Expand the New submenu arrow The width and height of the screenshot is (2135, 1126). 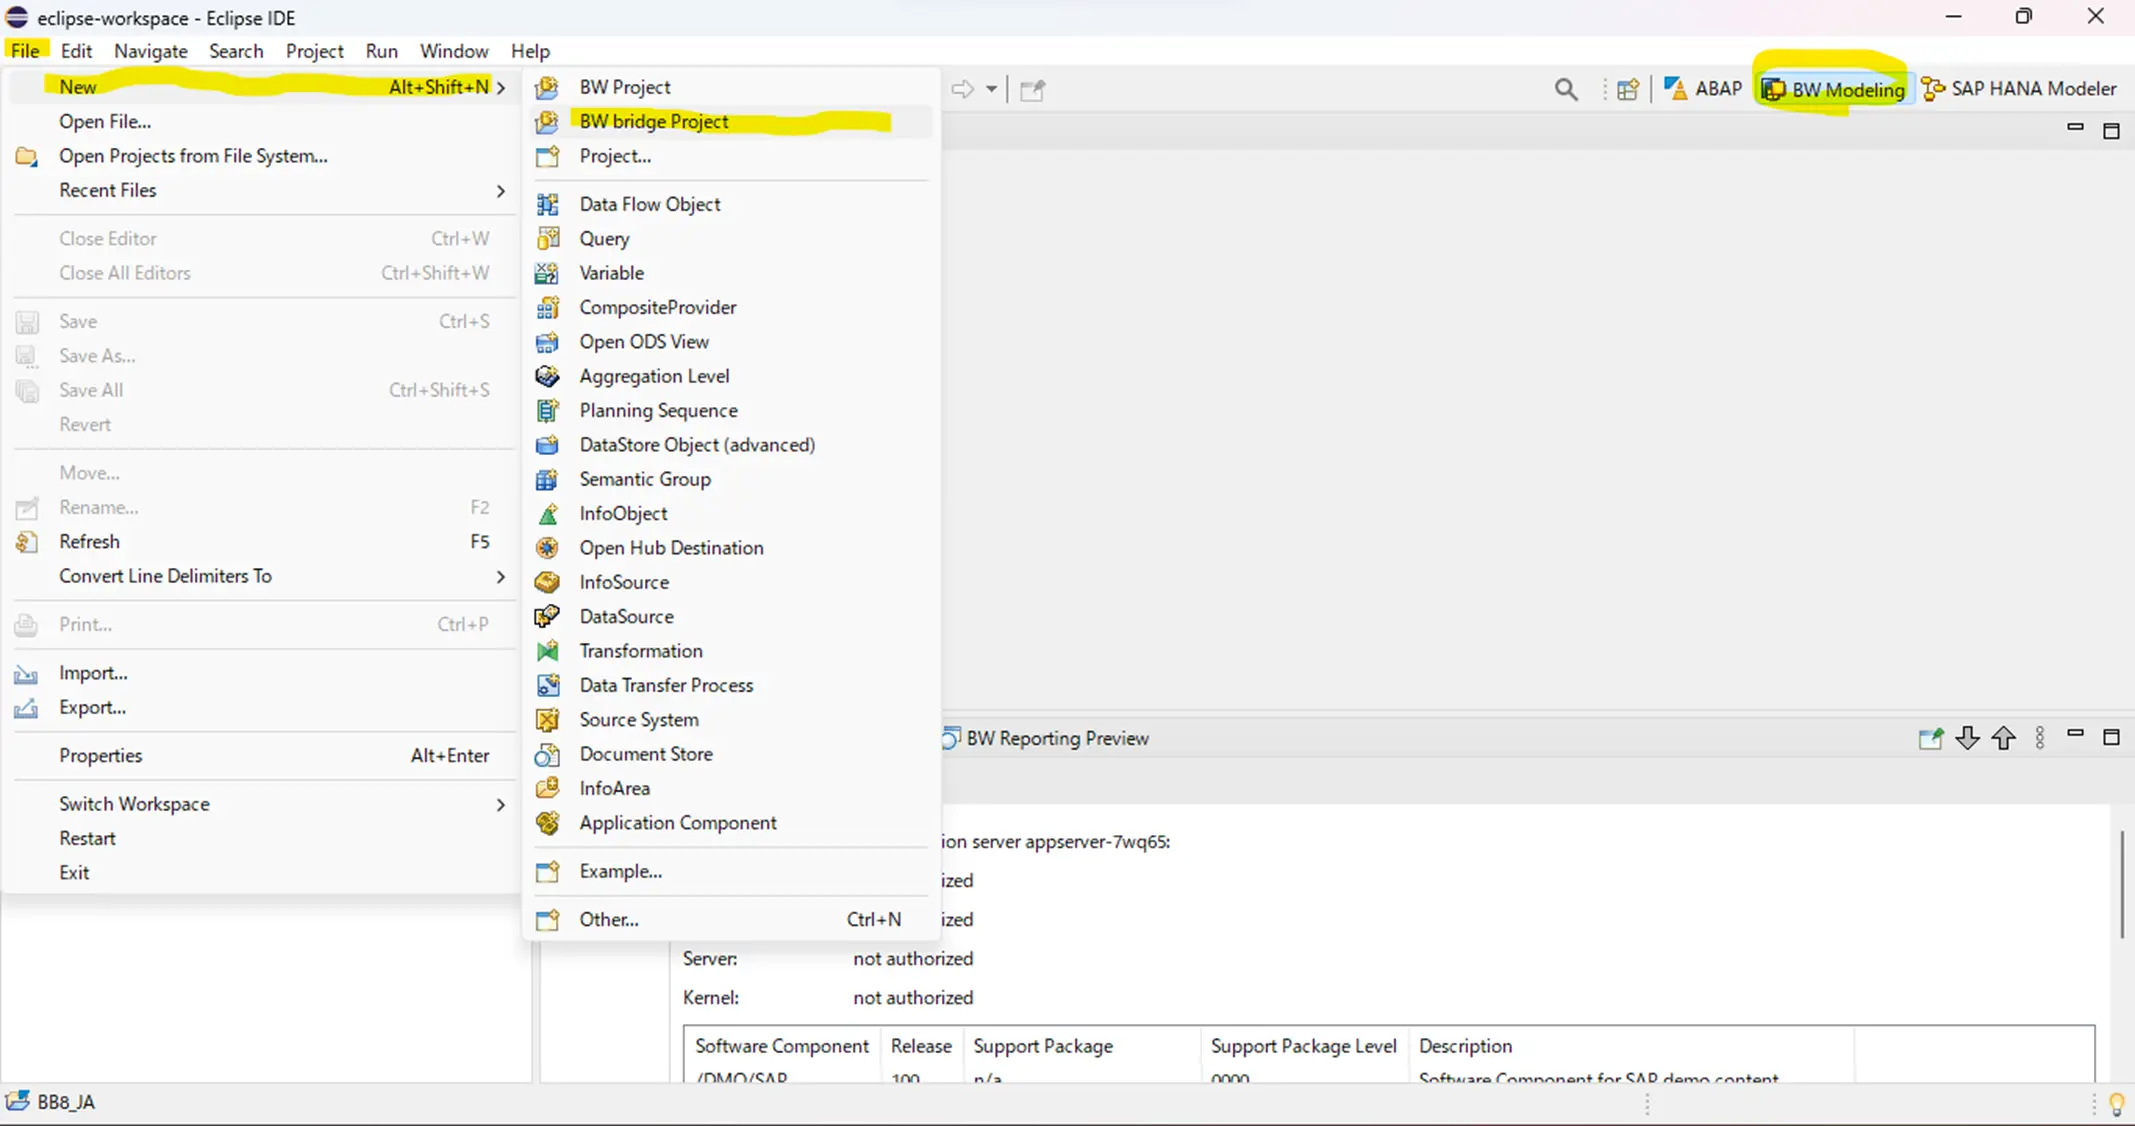pos(501,88)
